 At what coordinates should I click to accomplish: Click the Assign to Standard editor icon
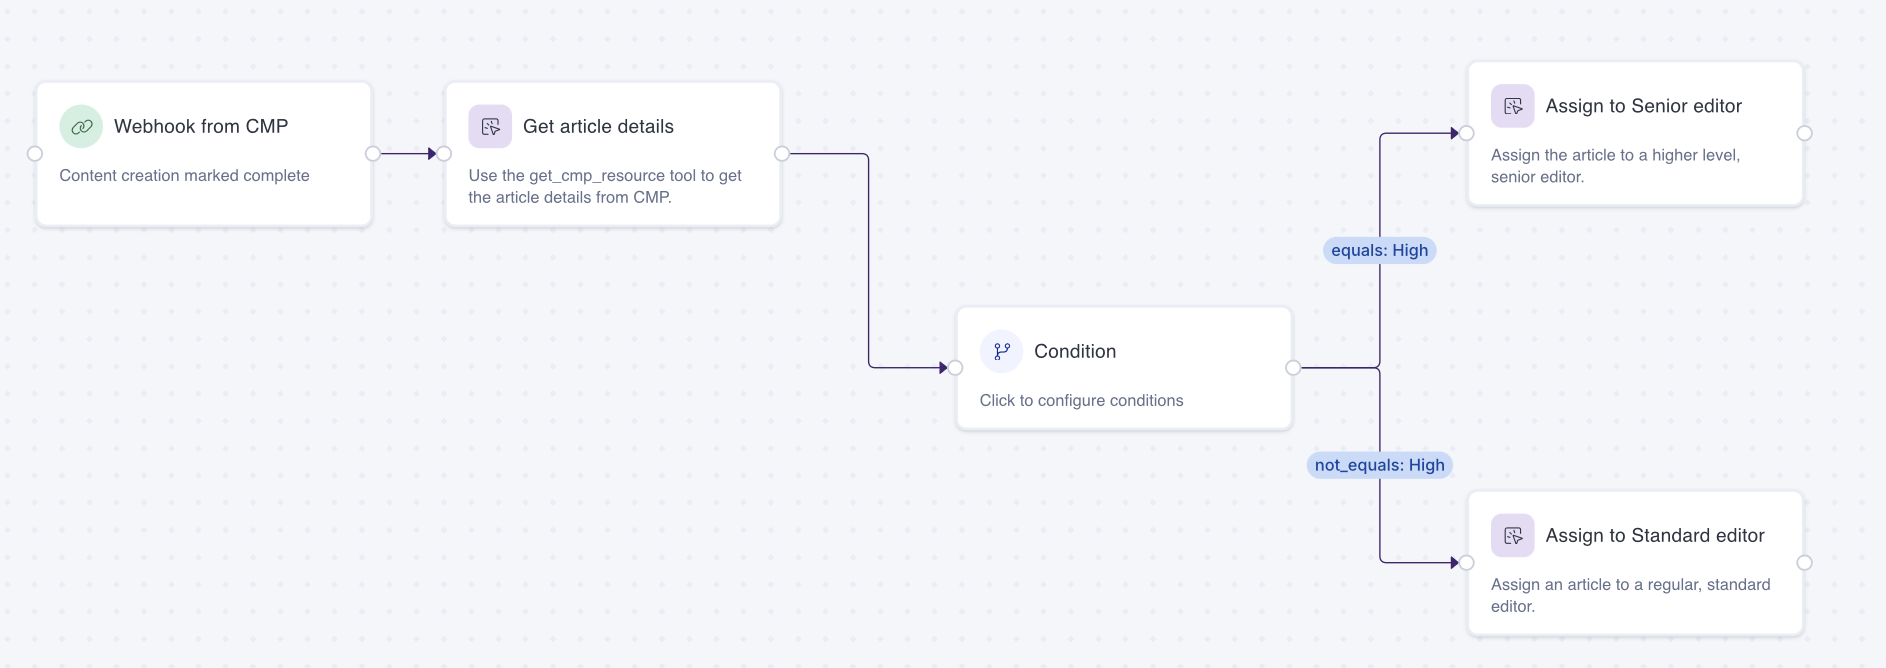click(1512, 536)
